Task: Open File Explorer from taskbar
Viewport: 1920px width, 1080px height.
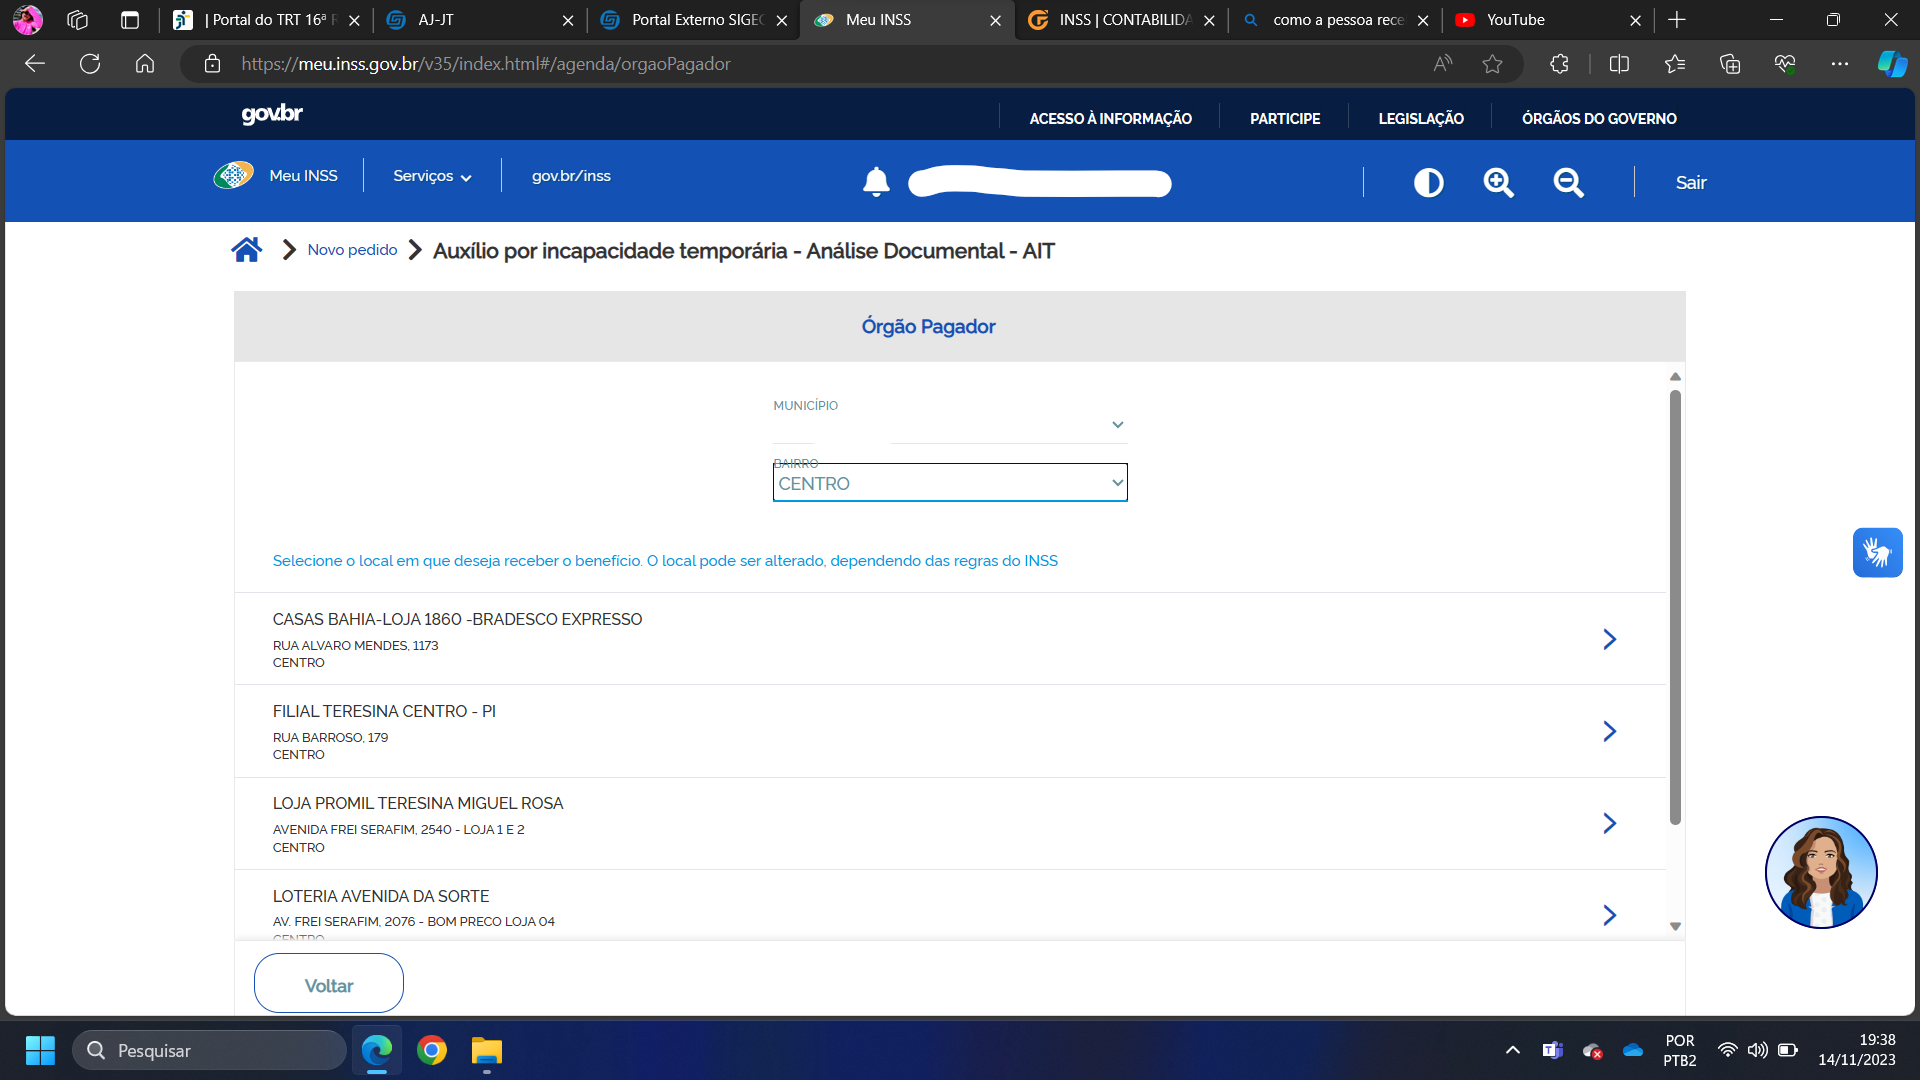Action: 487,1050
